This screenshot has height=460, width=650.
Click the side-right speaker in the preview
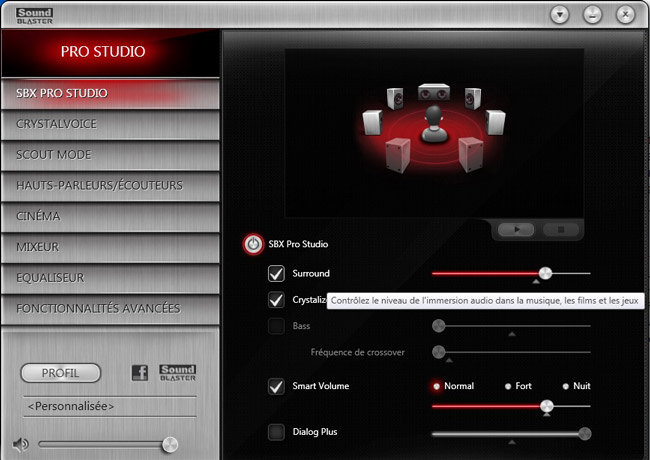(495, 122)
